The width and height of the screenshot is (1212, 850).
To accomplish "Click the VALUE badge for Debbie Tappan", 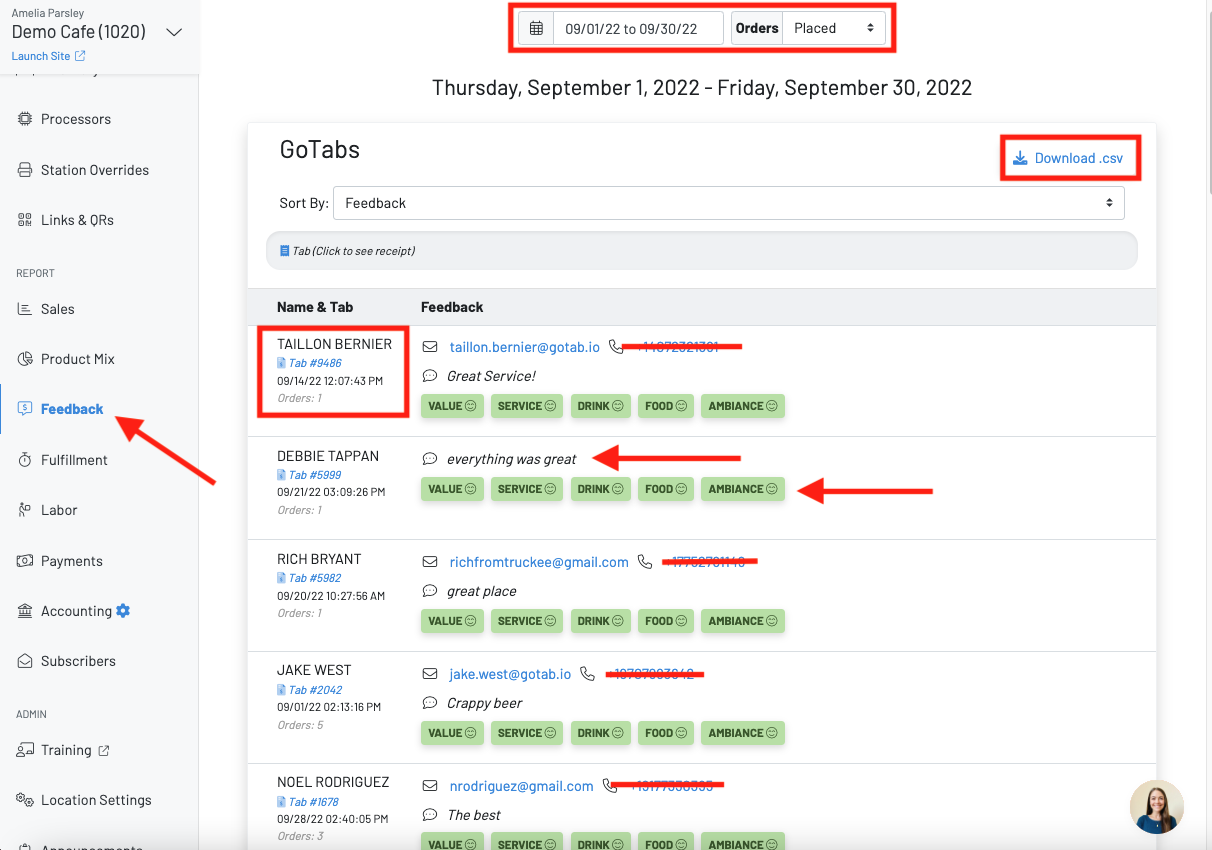I will coord(452,489).
